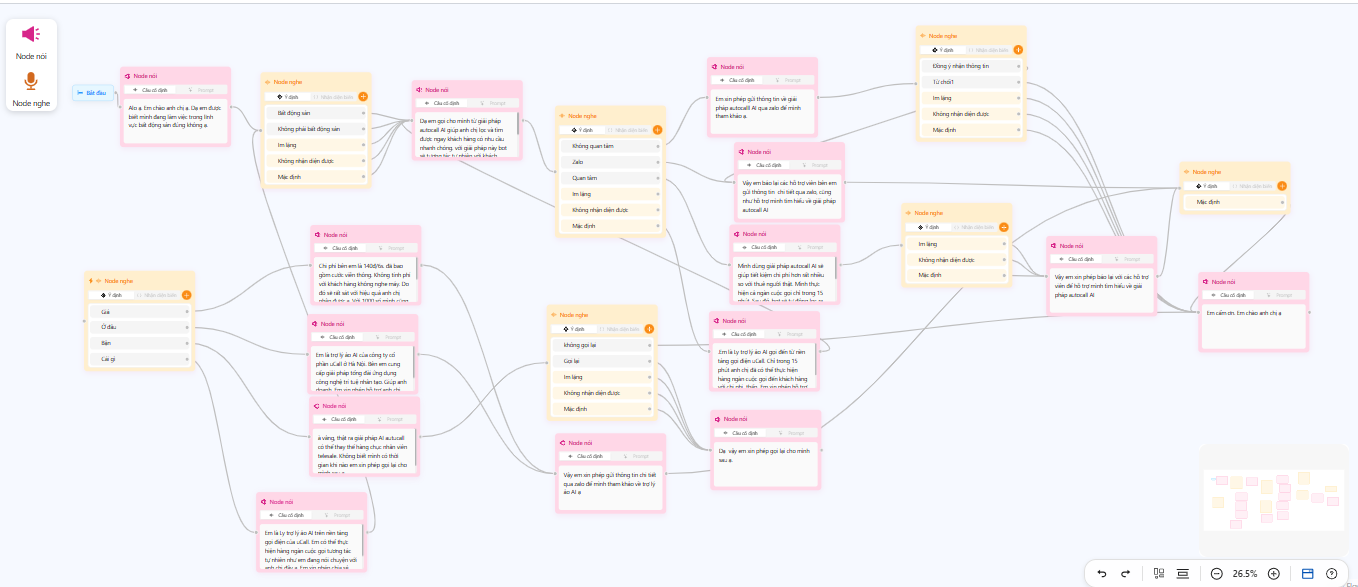Screen dimensions: 1358x587
Task: Zoom in with the plus icon
Action: [x=1273, y=573]
